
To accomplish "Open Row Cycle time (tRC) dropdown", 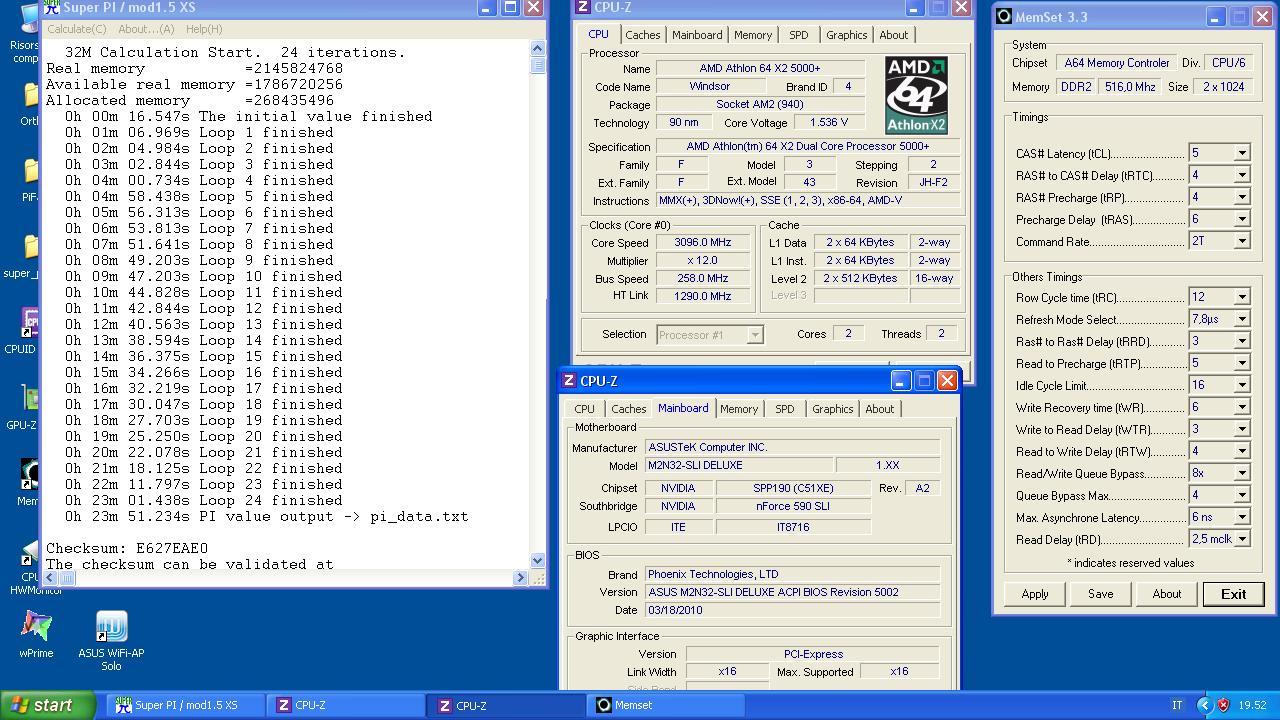I will click(1241, 298).
